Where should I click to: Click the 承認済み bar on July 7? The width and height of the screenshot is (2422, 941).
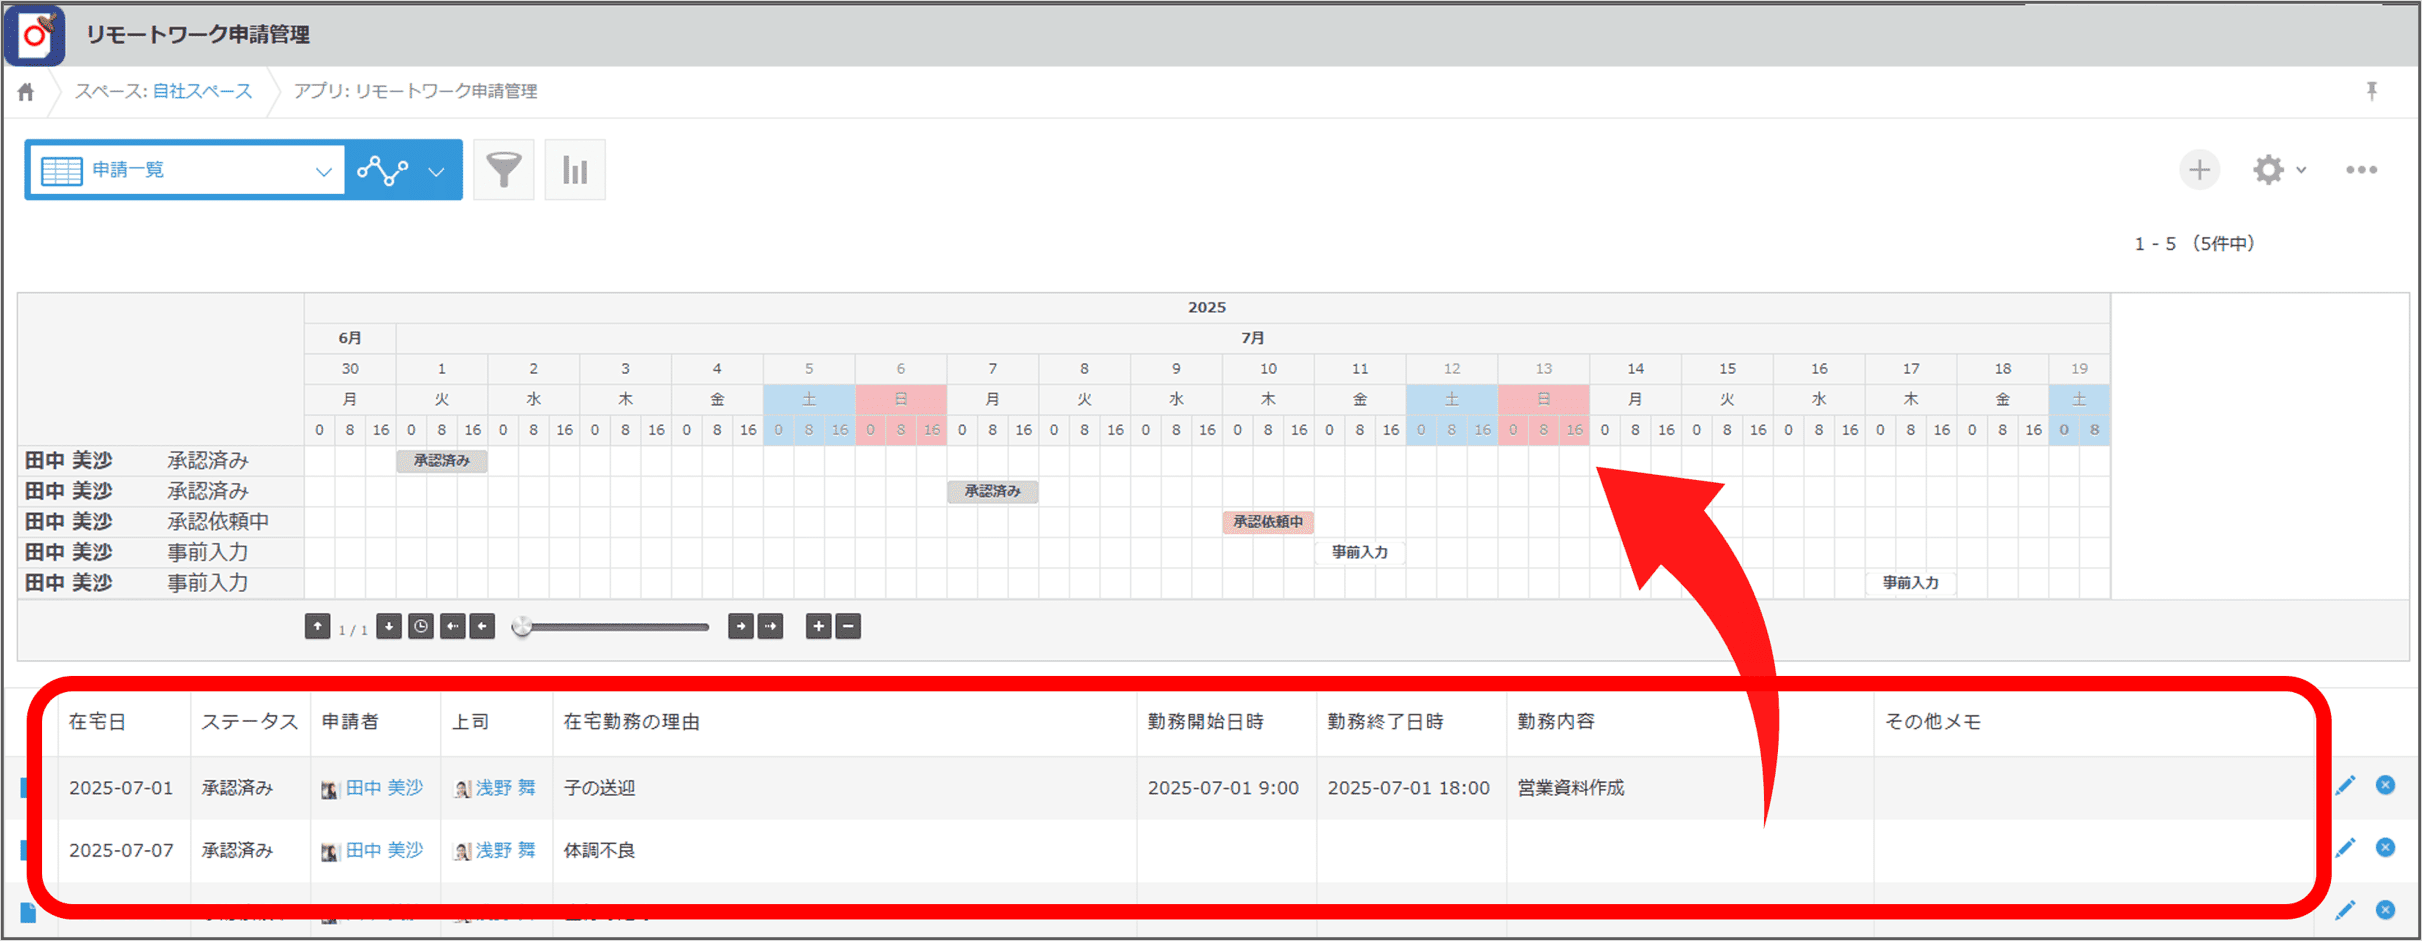(x=993, y=492)
